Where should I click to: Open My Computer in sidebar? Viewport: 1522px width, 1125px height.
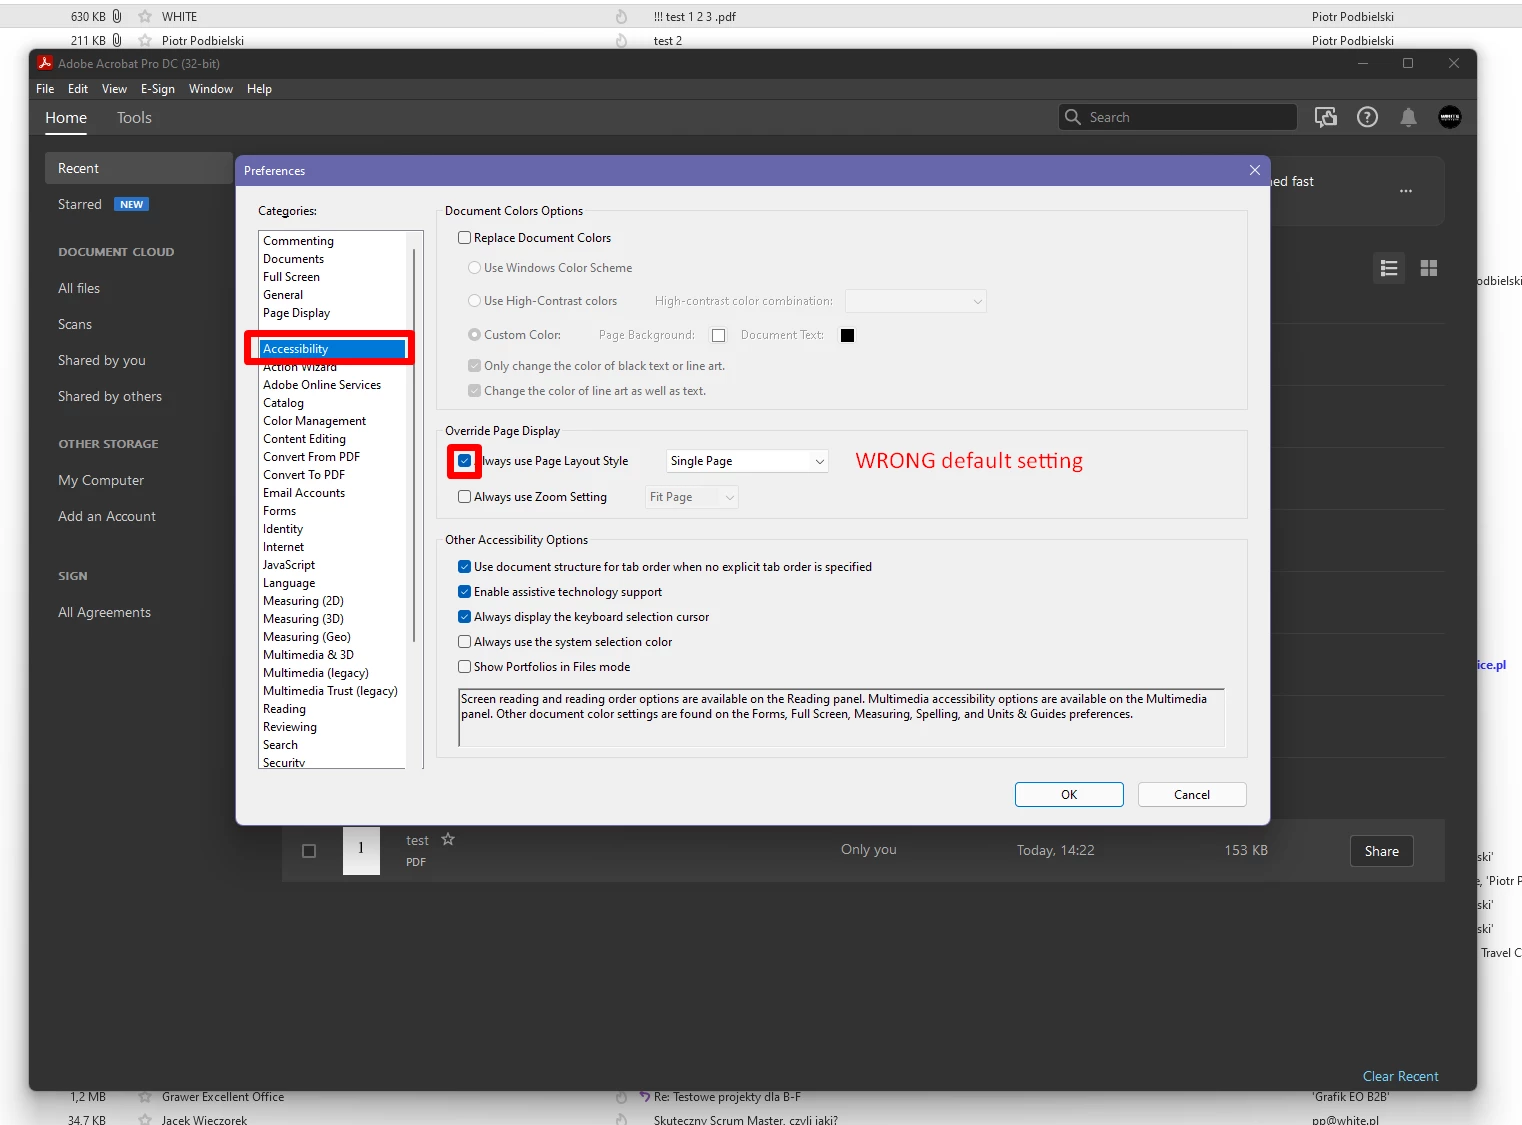coord(101,480)
